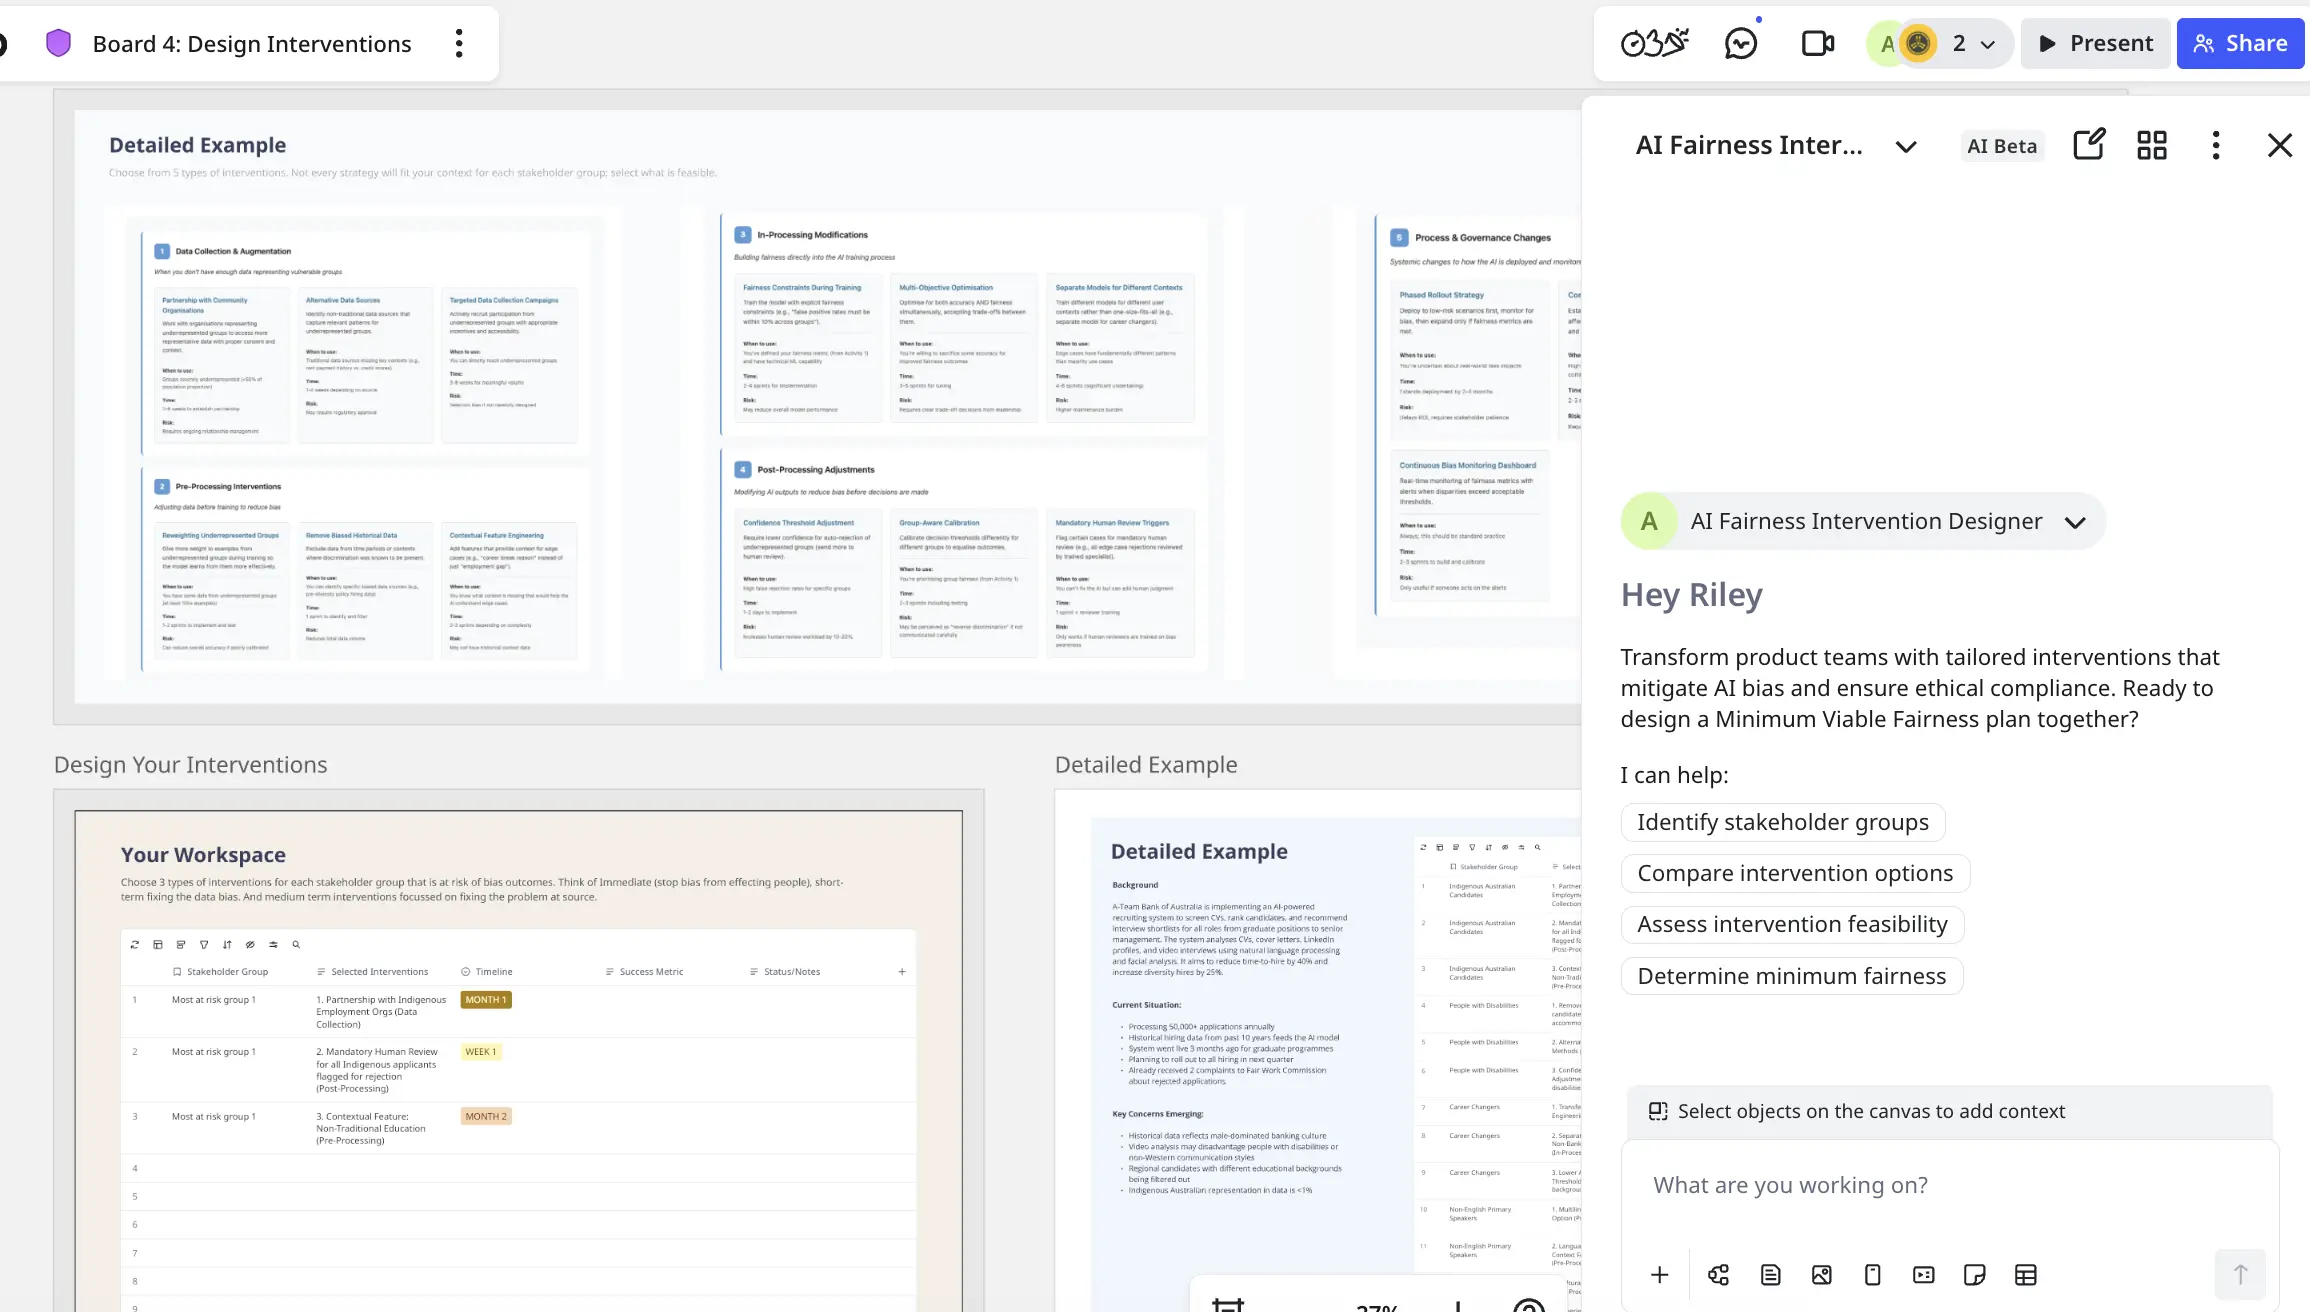Viewport: 2310px width, 1312px height.
Task: Click the Share button
Action: pyautogui.click(x=2240, y=43)
